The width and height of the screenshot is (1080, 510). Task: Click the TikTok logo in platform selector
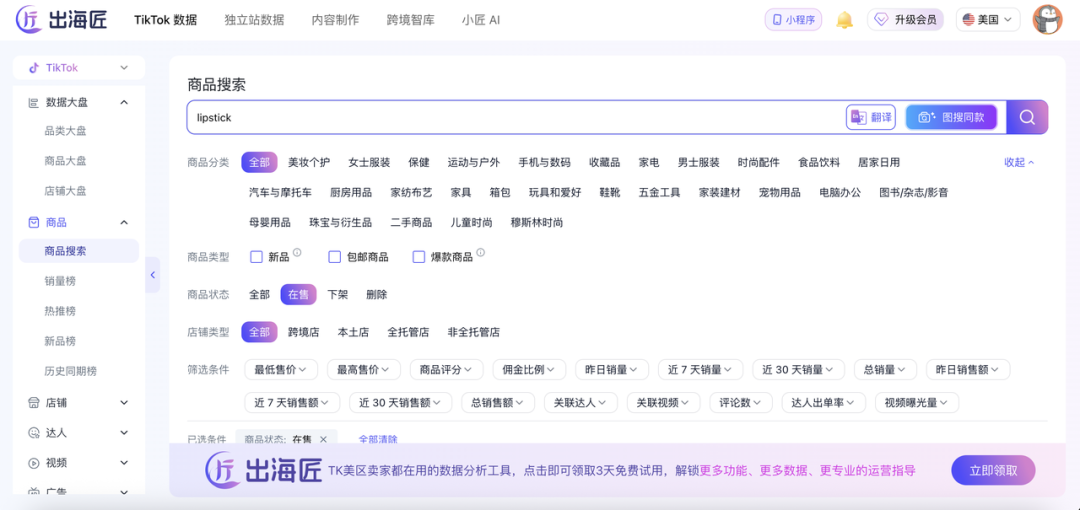[x=33, y=68]
